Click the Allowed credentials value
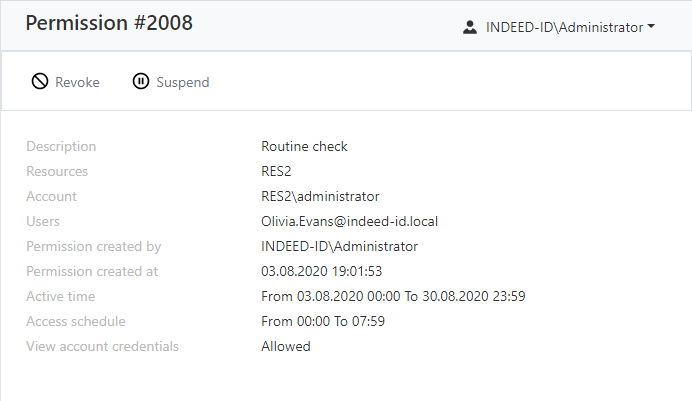The height and width of the screenshot is (401, 692). (286, 346)
